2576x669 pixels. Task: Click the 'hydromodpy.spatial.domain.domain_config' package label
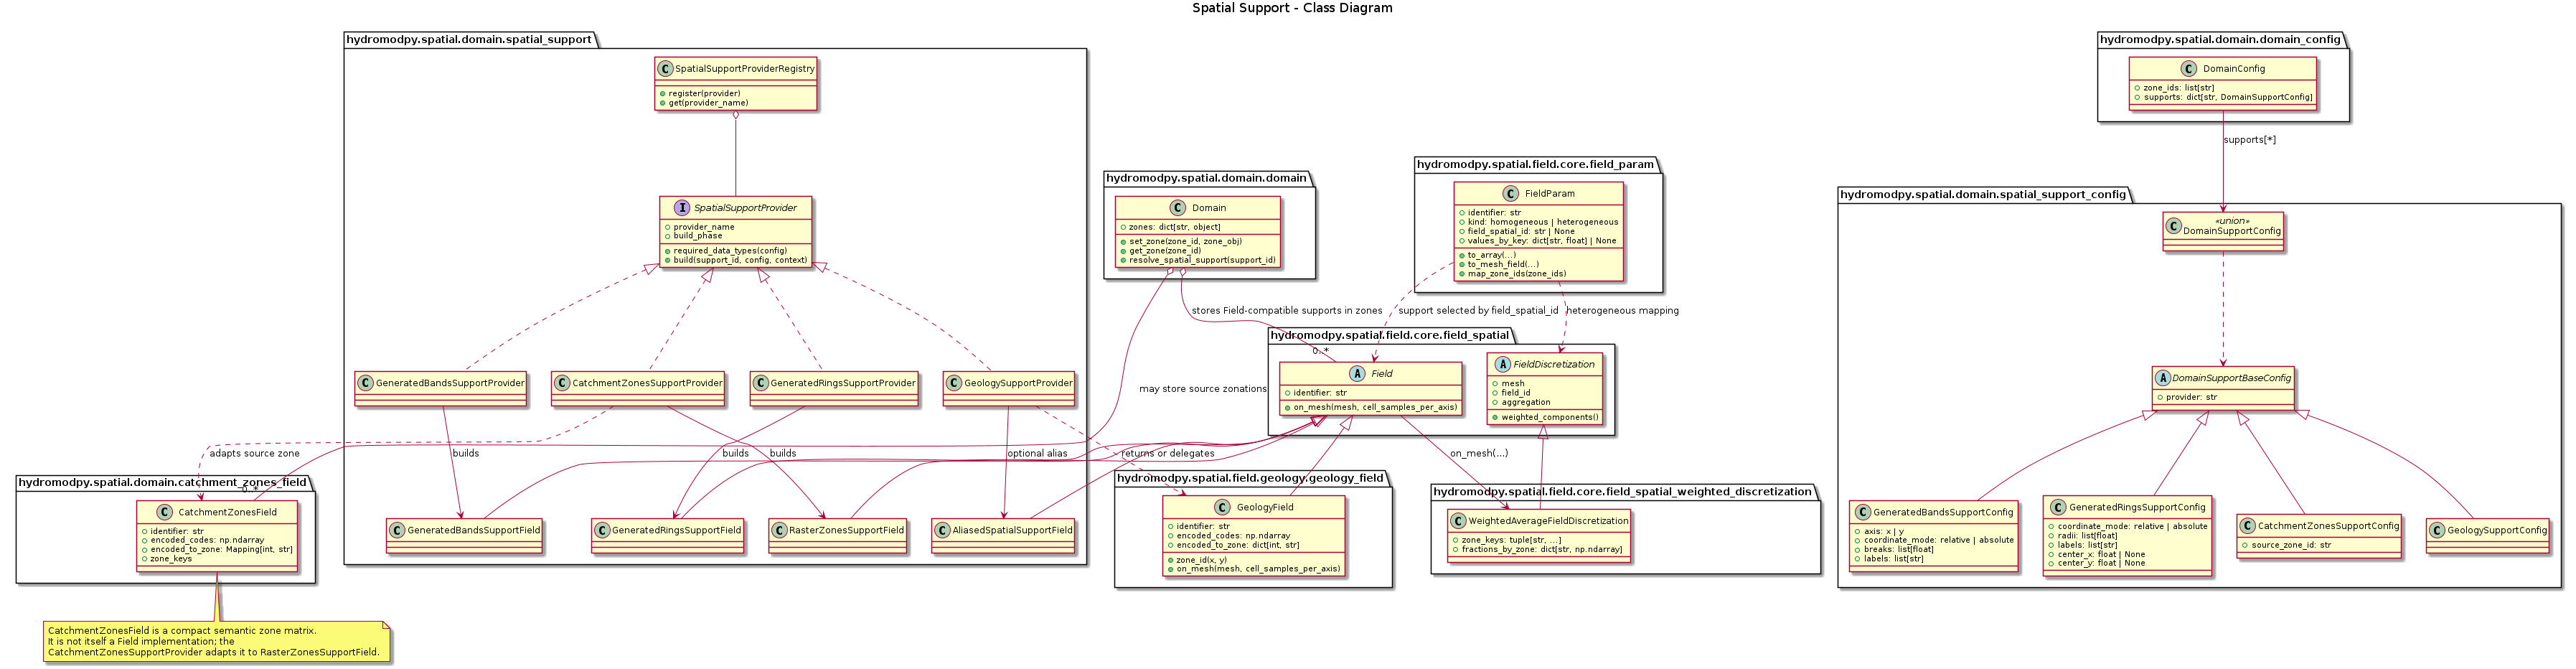tap(2220, 40)
